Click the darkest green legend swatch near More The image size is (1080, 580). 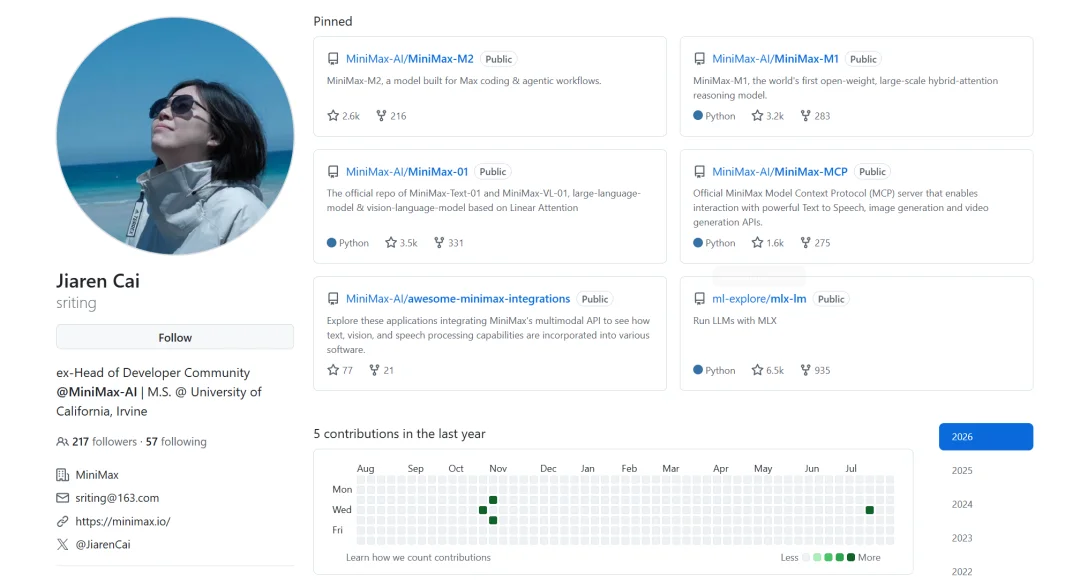[851, 557]
